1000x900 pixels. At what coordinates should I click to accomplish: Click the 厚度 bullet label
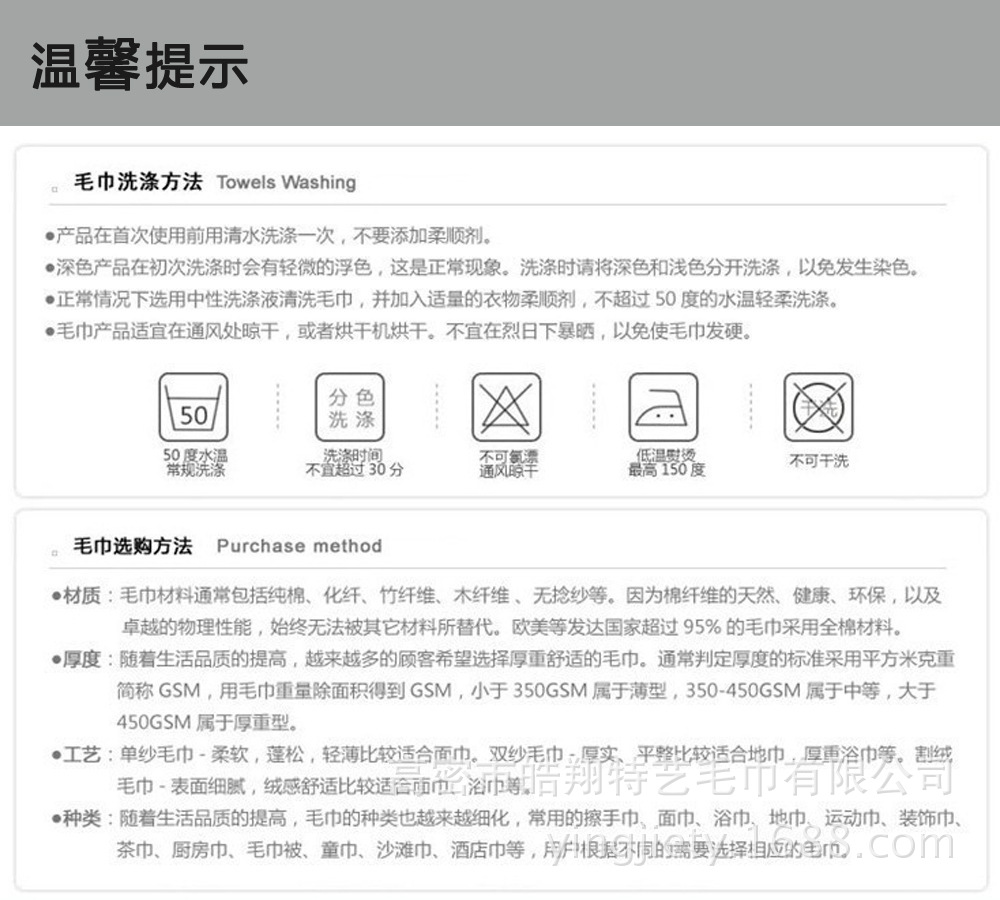point(81,659)
